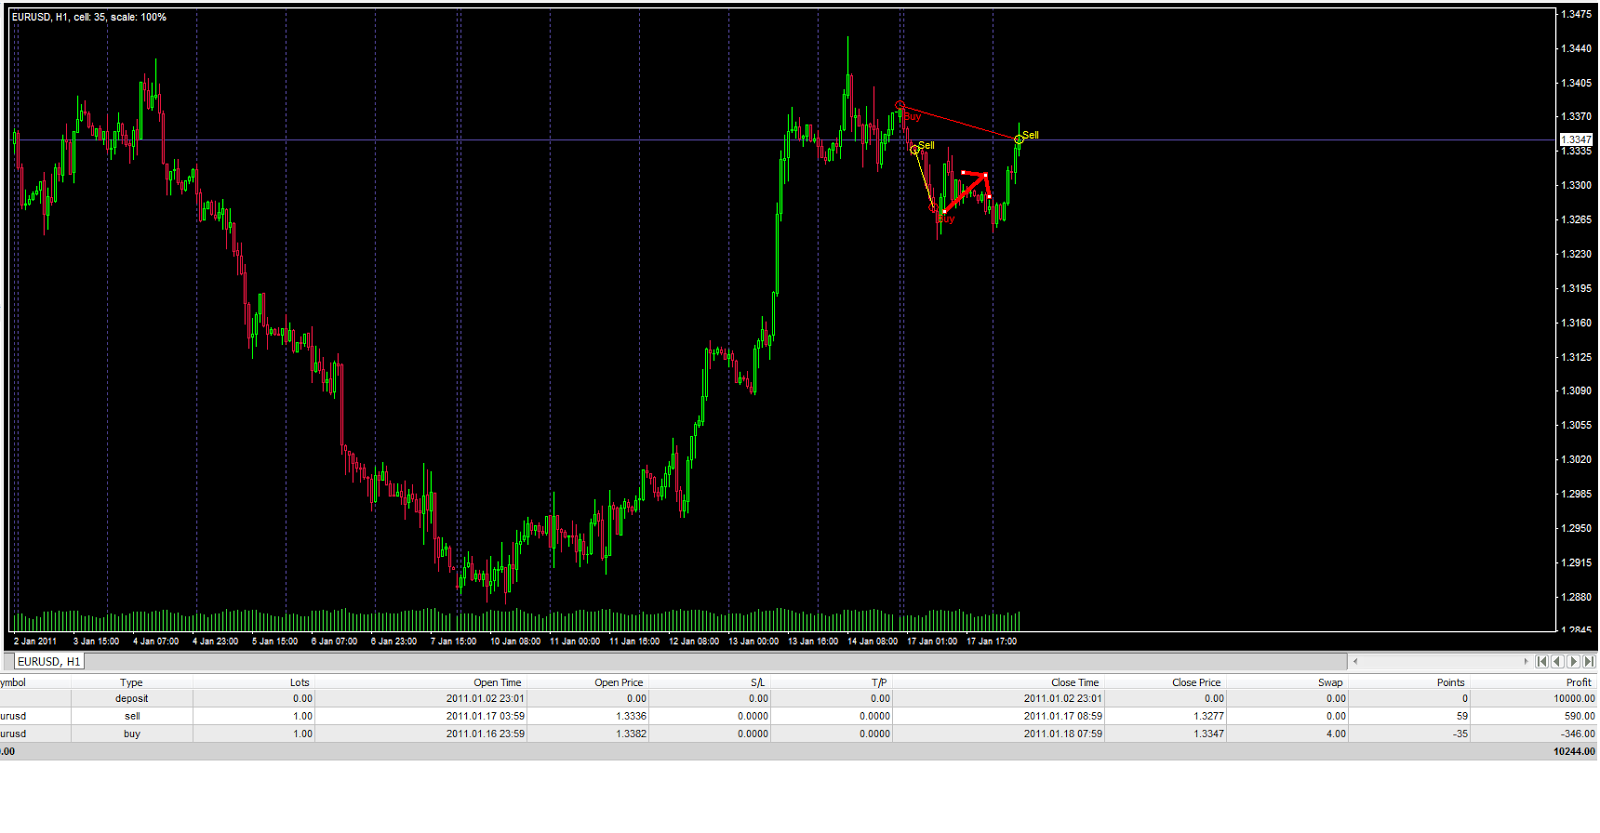This screenshot has width=1600, height=833.
Task: Select the EURUSD, H1 chart tab
Action: pos(48,662)
